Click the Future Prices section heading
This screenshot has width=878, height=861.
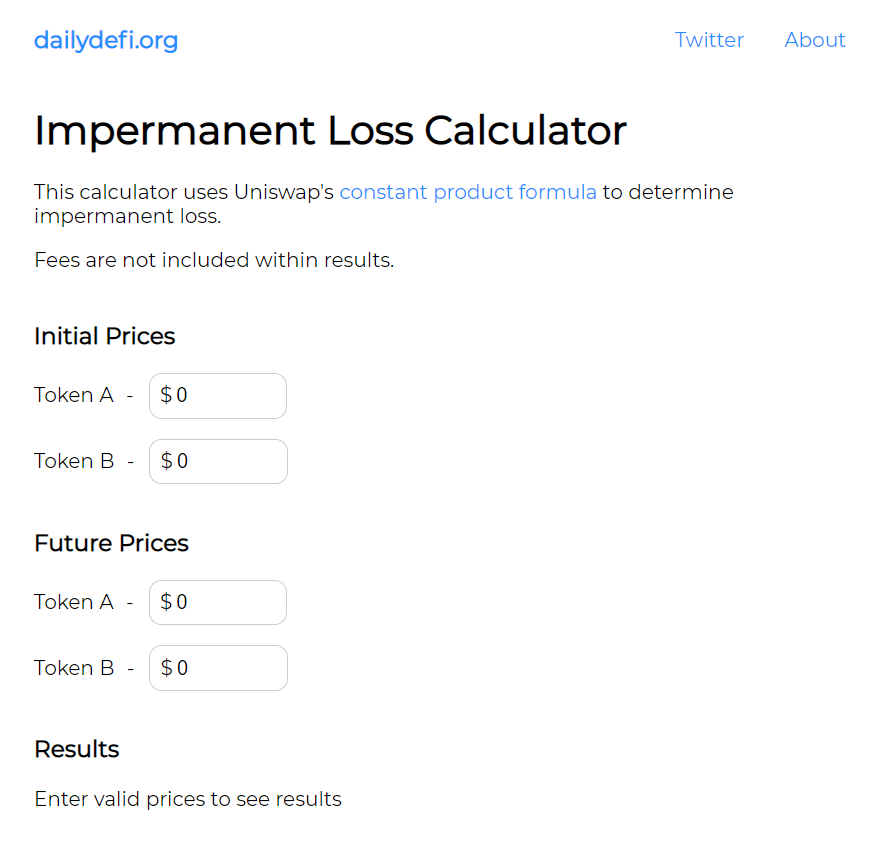point(111,543)
